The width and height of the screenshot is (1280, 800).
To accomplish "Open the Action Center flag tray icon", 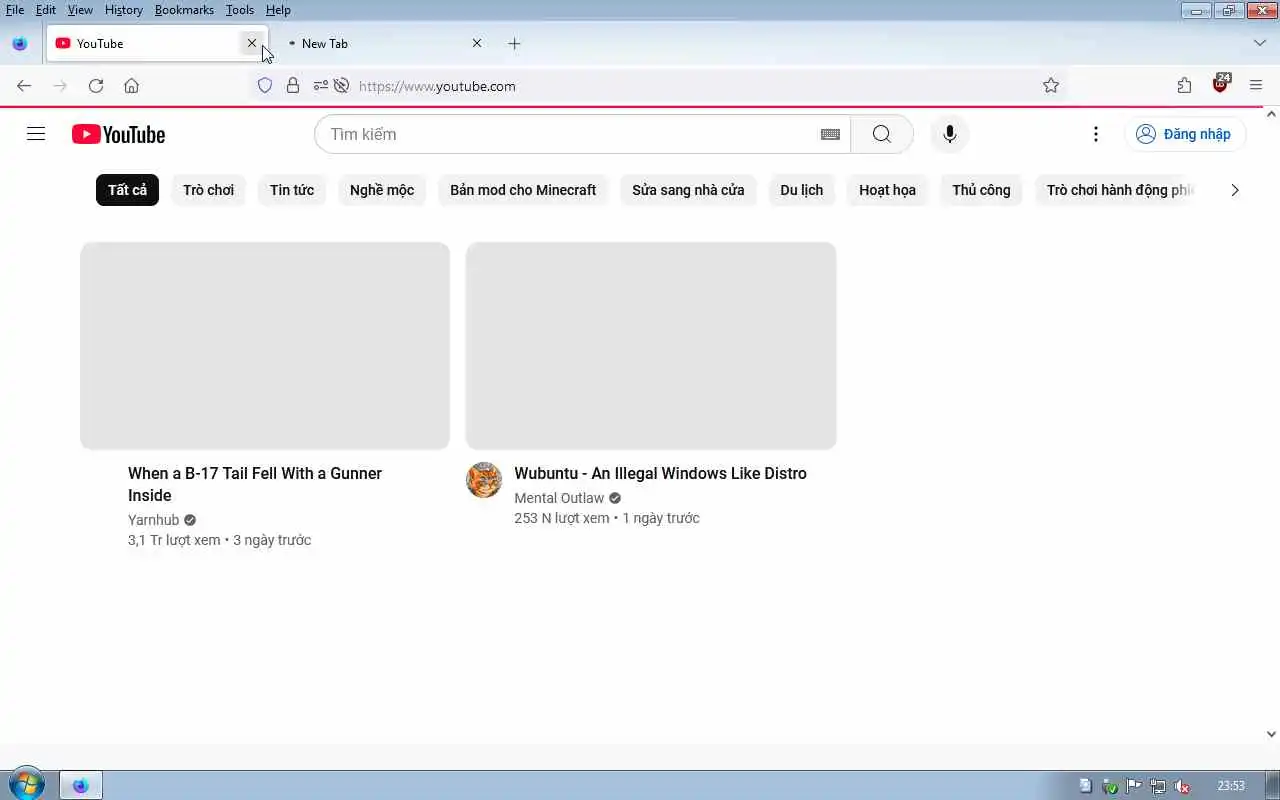I will coord(1134,786).
